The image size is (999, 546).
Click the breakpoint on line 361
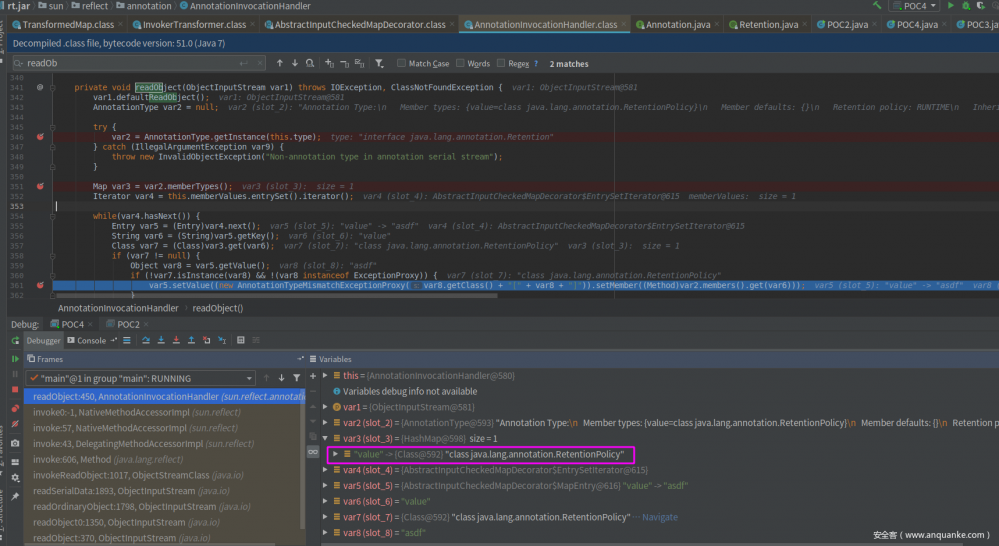click(41, 285)
